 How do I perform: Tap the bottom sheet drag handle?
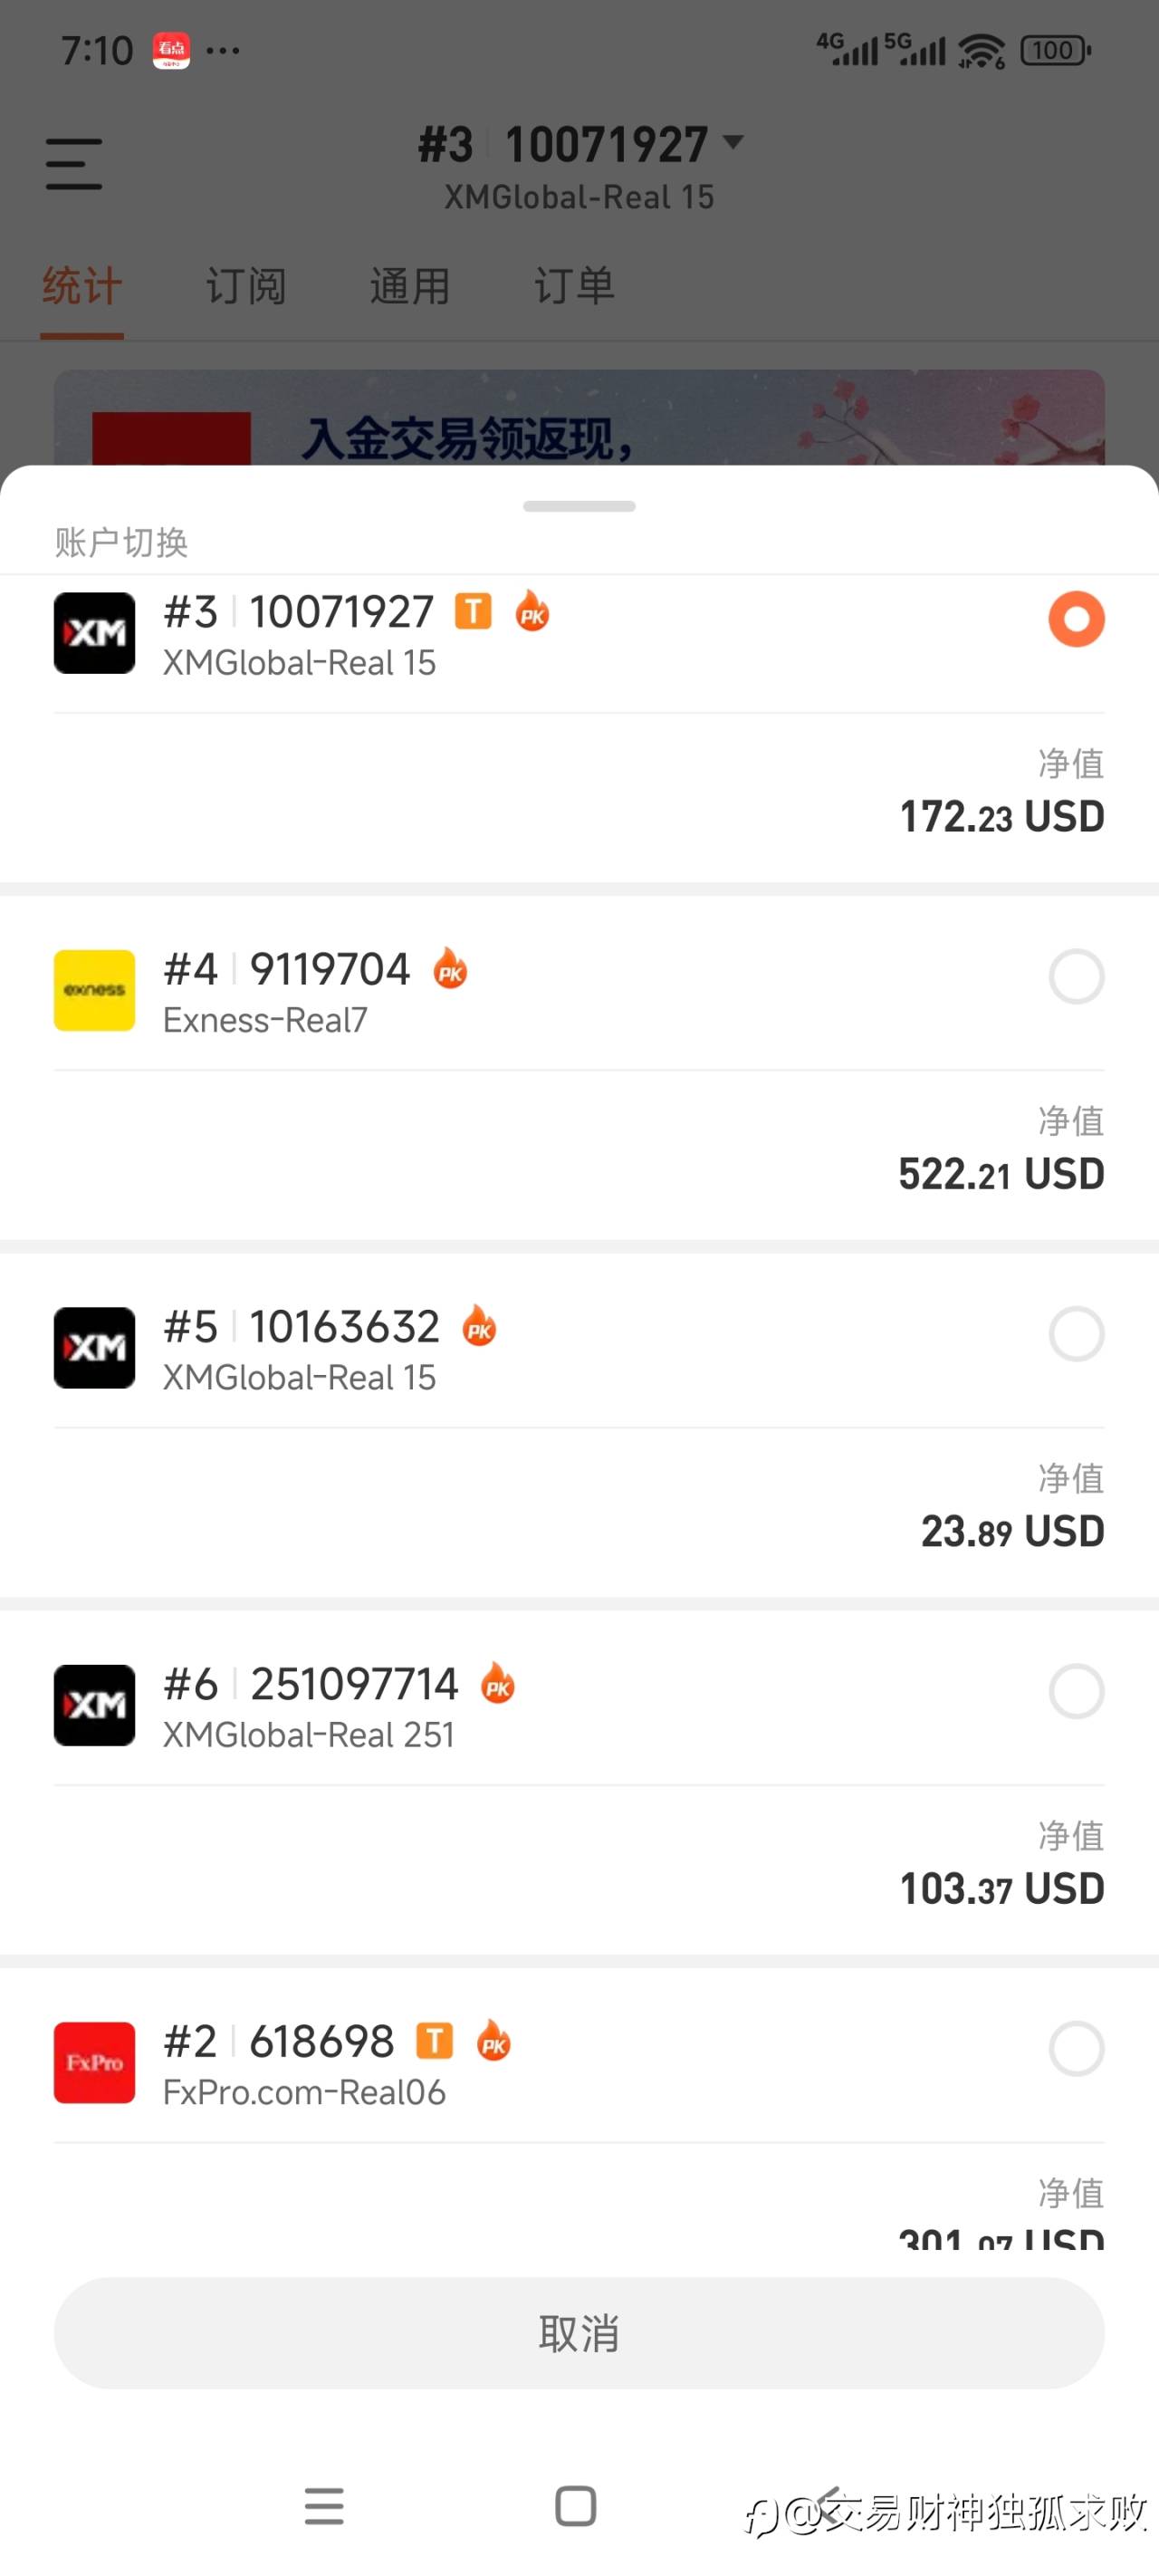pyautogui.click(x=579, y=506)
